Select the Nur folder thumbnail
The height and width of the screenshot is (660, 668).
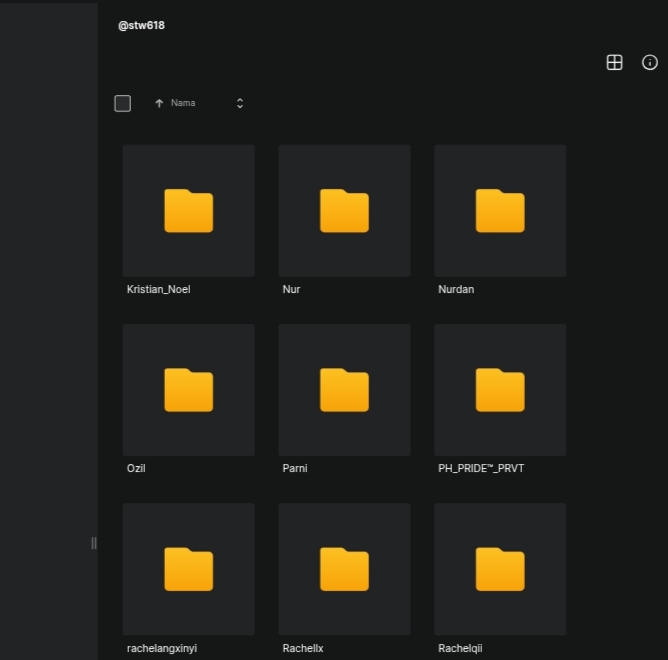344,210
